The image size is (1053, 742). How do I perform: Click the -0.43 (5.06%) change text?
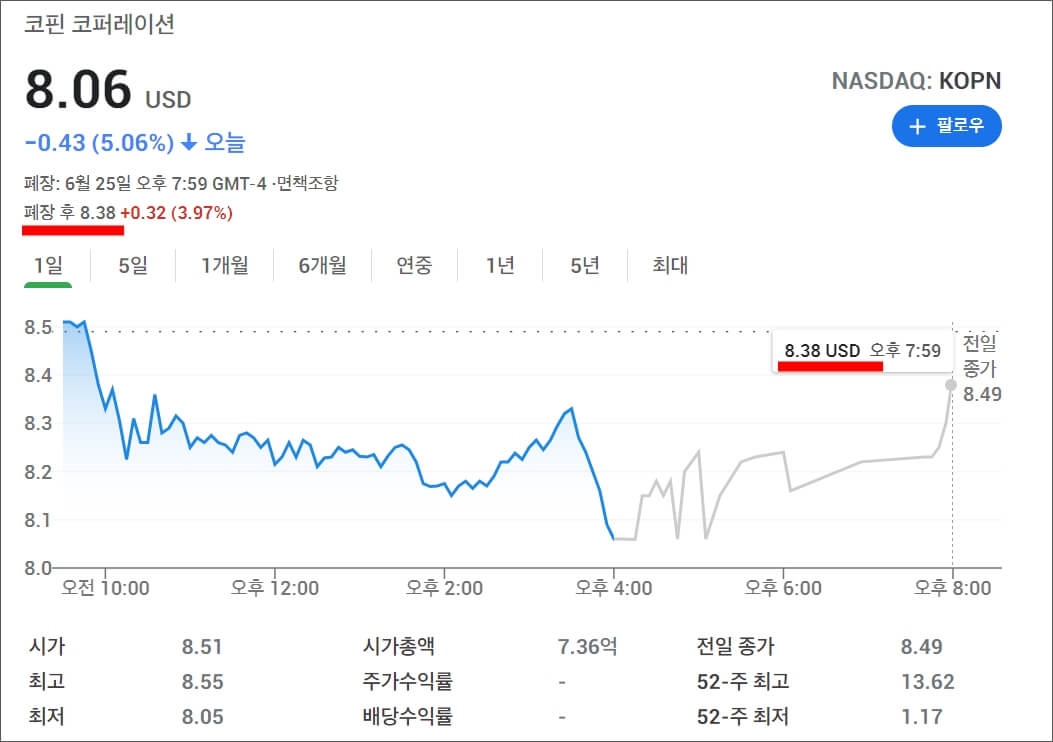99,142
